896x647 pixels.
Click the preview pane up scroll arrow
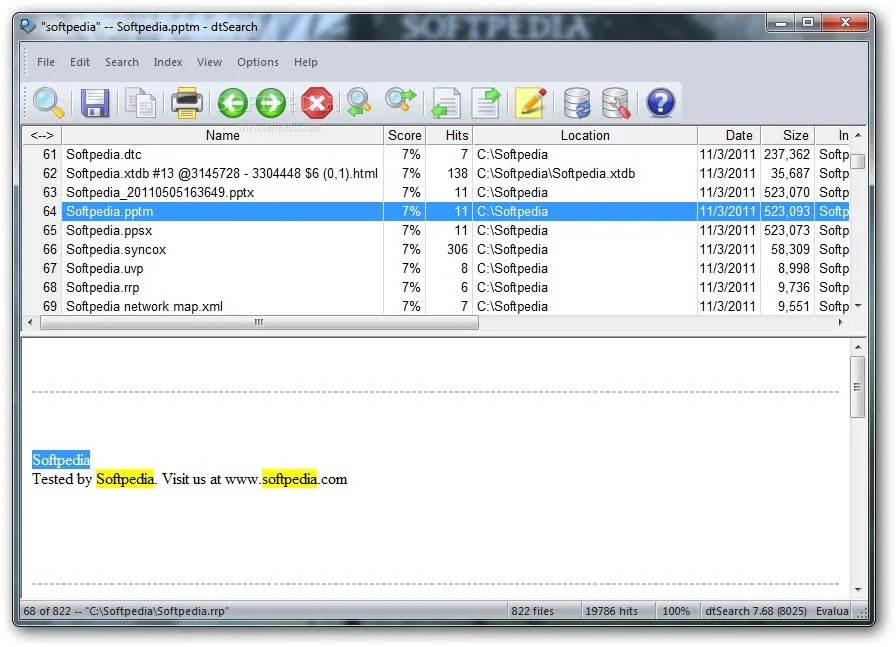[858, 347]
